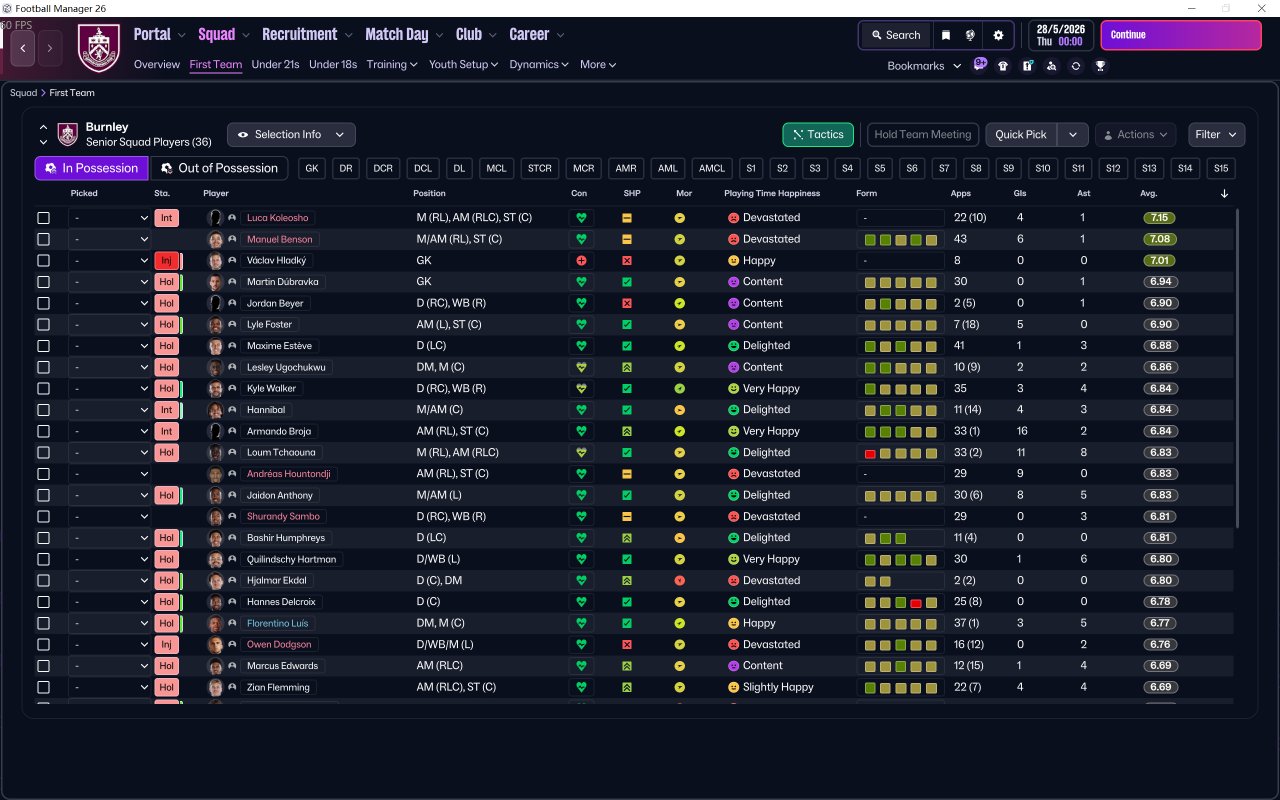
Task: Select Out of Possession view
Action: pyautogui.click(x=219, y=169)
